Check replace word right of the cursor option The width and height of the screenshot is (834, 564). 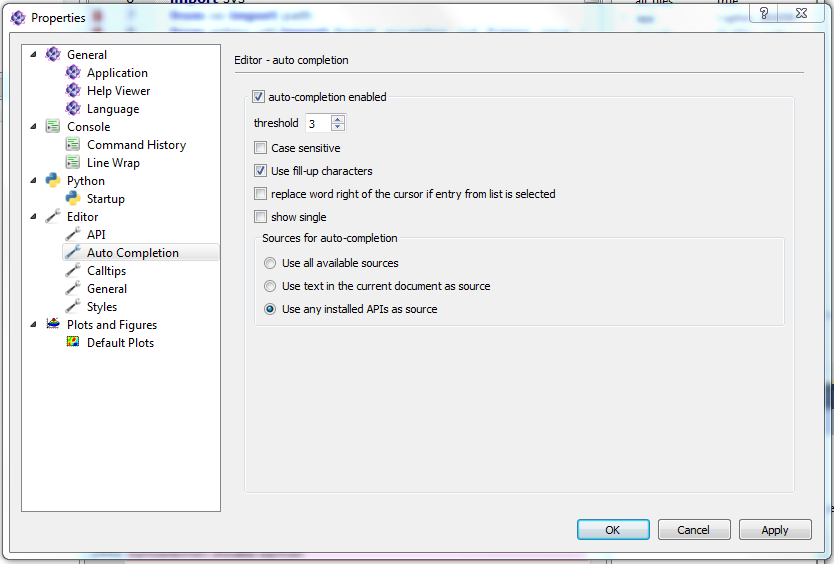(260, 194)
